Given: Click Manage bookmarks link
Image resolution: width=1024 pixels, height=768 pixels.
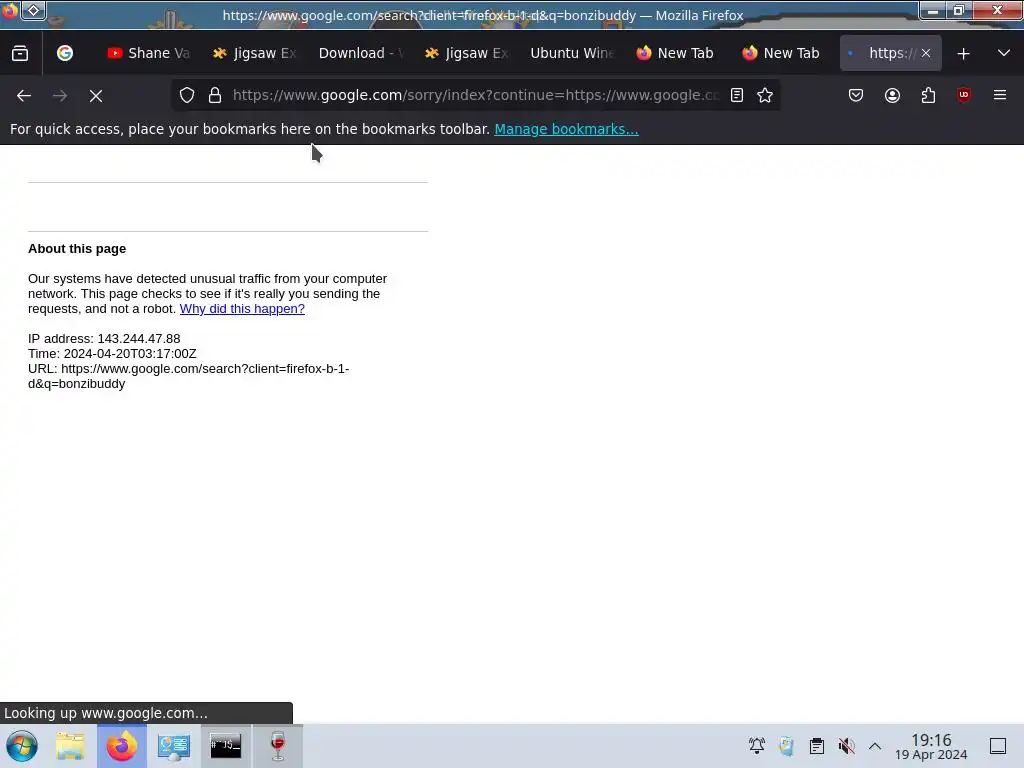Looking at the screenshot, I should point(566,129).
